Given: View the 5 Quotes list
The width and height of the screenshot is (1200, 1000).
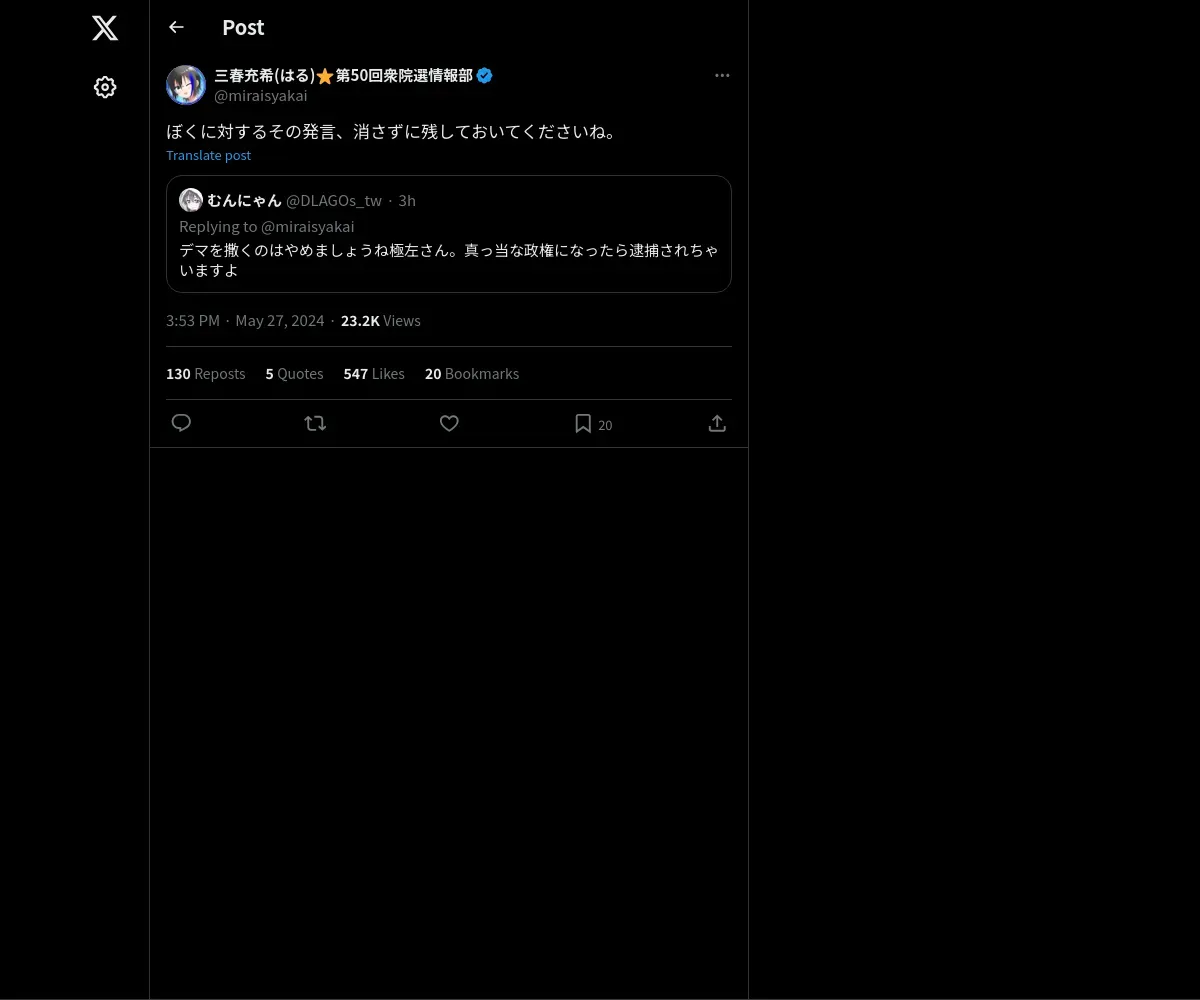Looking at the screenshot, I should [294, 373].
